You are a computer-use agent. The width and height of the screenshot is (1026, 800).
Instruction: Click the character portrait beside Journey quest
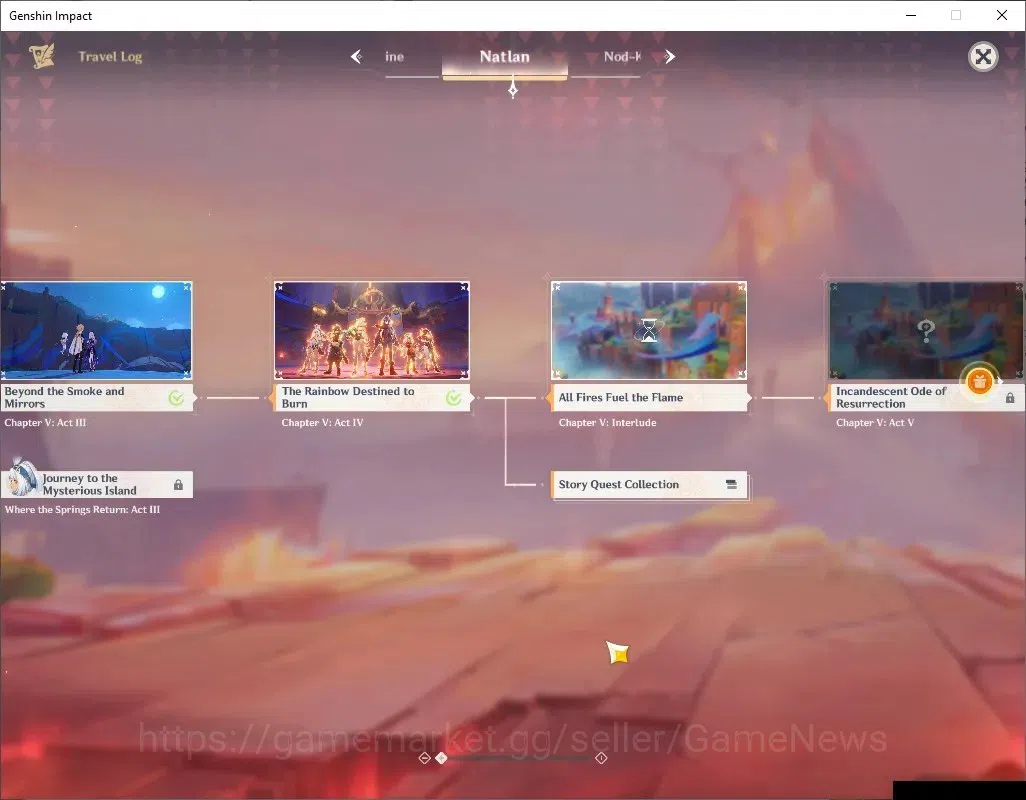click(22, 478)
